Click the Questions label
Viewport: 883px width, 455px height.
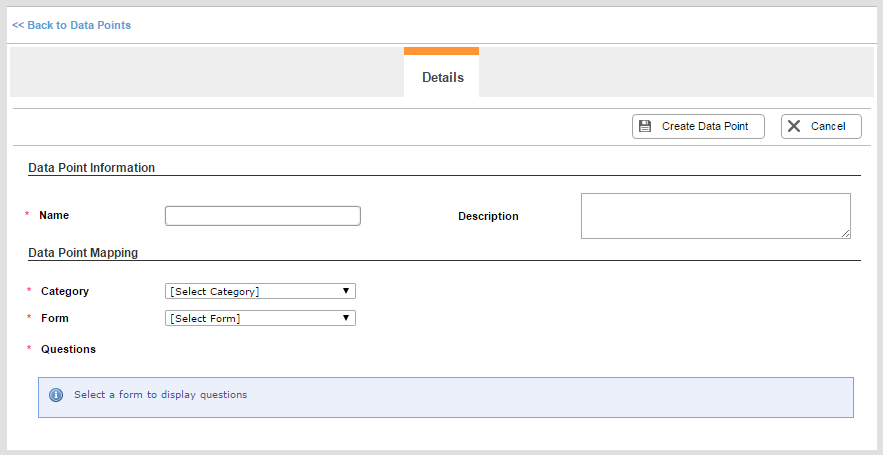[x=68, y=349]
